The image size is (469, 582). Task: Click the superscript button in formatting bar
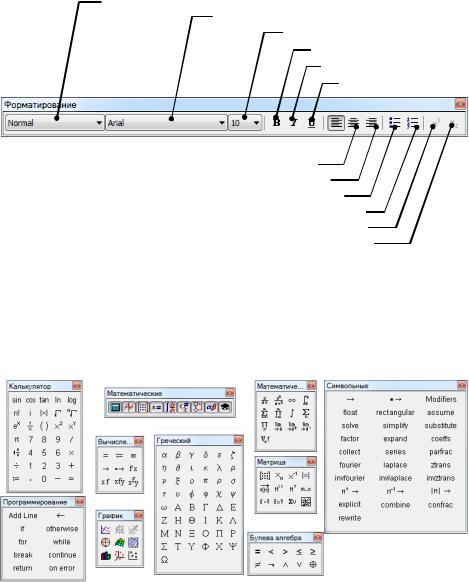[435, 122]
